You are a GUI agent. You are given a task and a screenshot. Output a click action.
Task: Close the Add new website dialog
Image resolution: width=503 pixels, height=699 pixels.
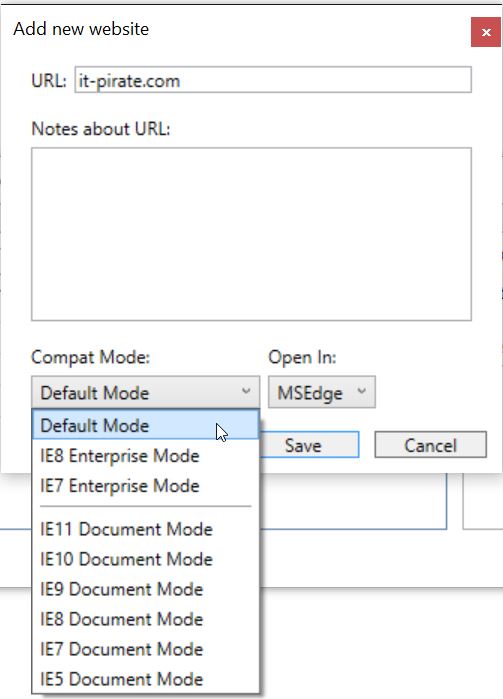pyautogui.click(x=486, y=32)
